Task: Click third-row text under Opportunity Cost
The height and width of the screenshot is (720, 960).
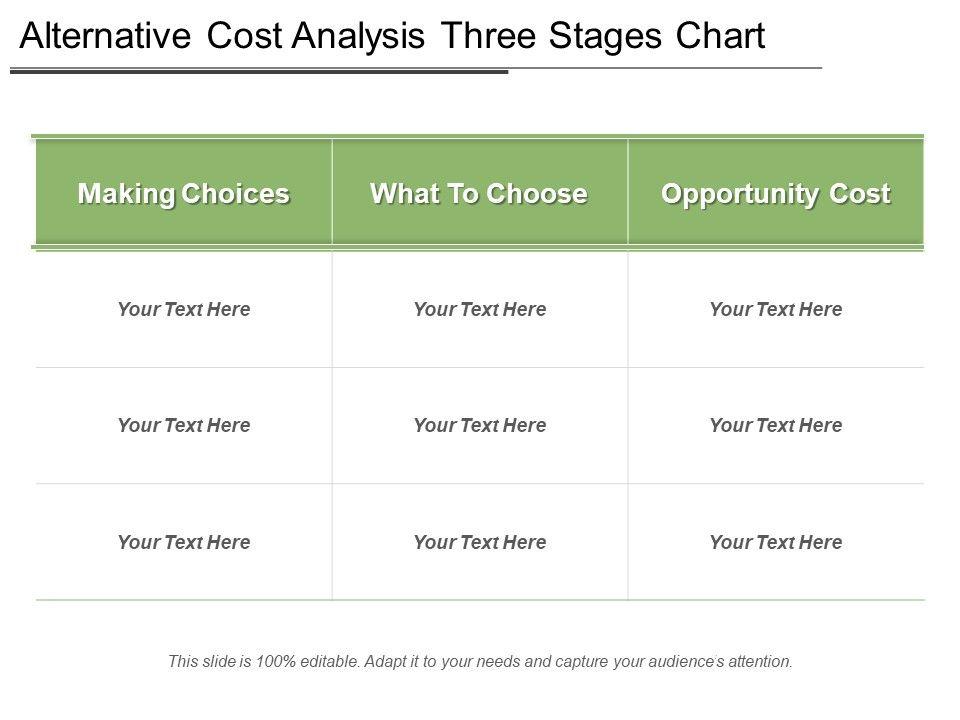Action: click(776, 543)
